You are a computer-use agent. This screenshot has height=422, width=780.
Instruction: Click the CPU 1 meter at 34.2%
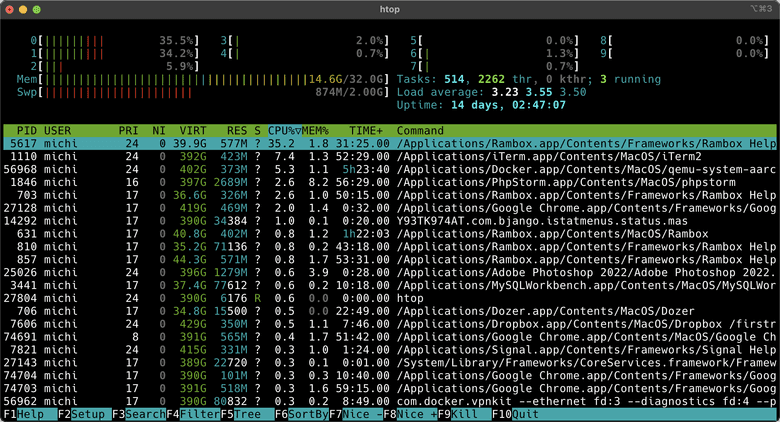[x=114, y=53]
